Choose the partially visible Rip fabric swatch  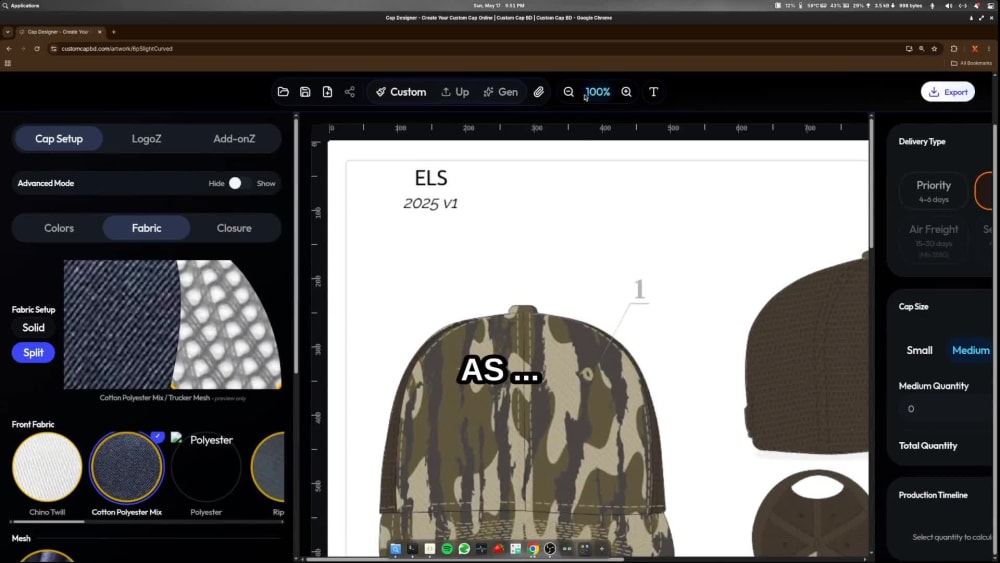268,467
